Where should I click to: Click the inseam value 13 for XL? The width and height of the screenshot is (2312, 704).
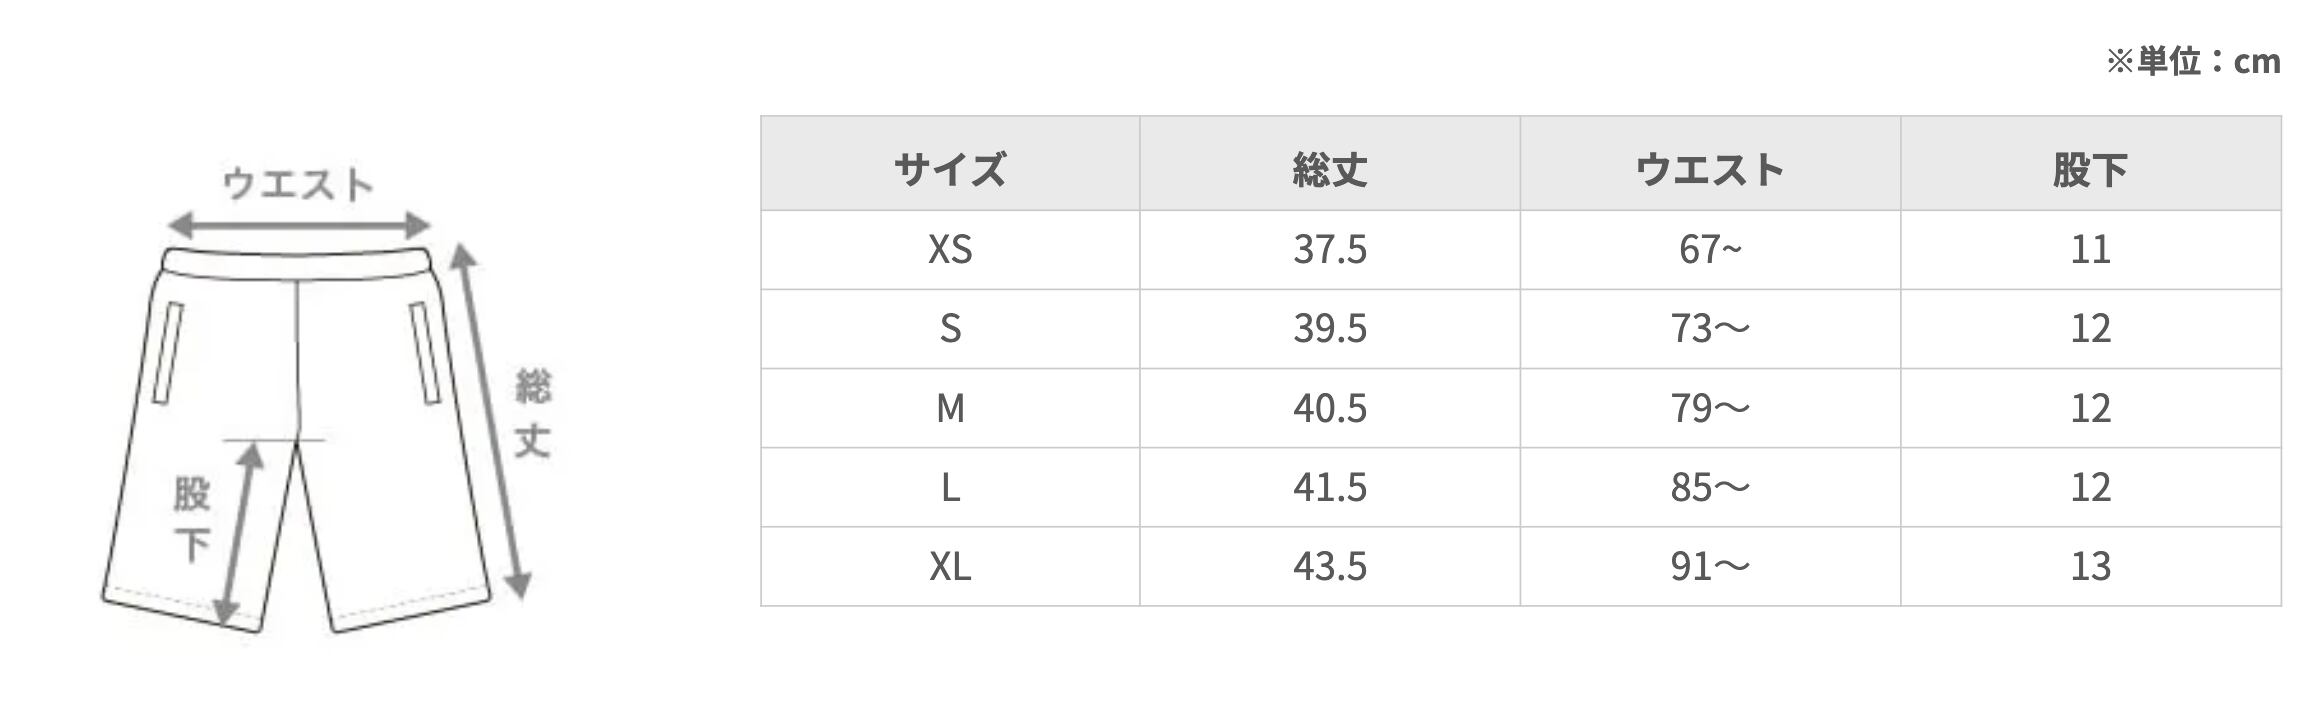point(2090,566)
